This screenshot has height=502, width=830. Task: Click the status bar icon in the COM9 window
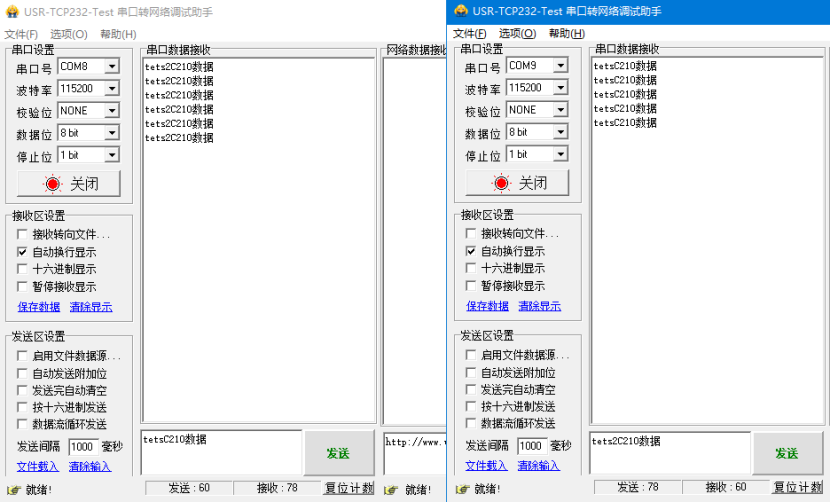pos(462,488)
